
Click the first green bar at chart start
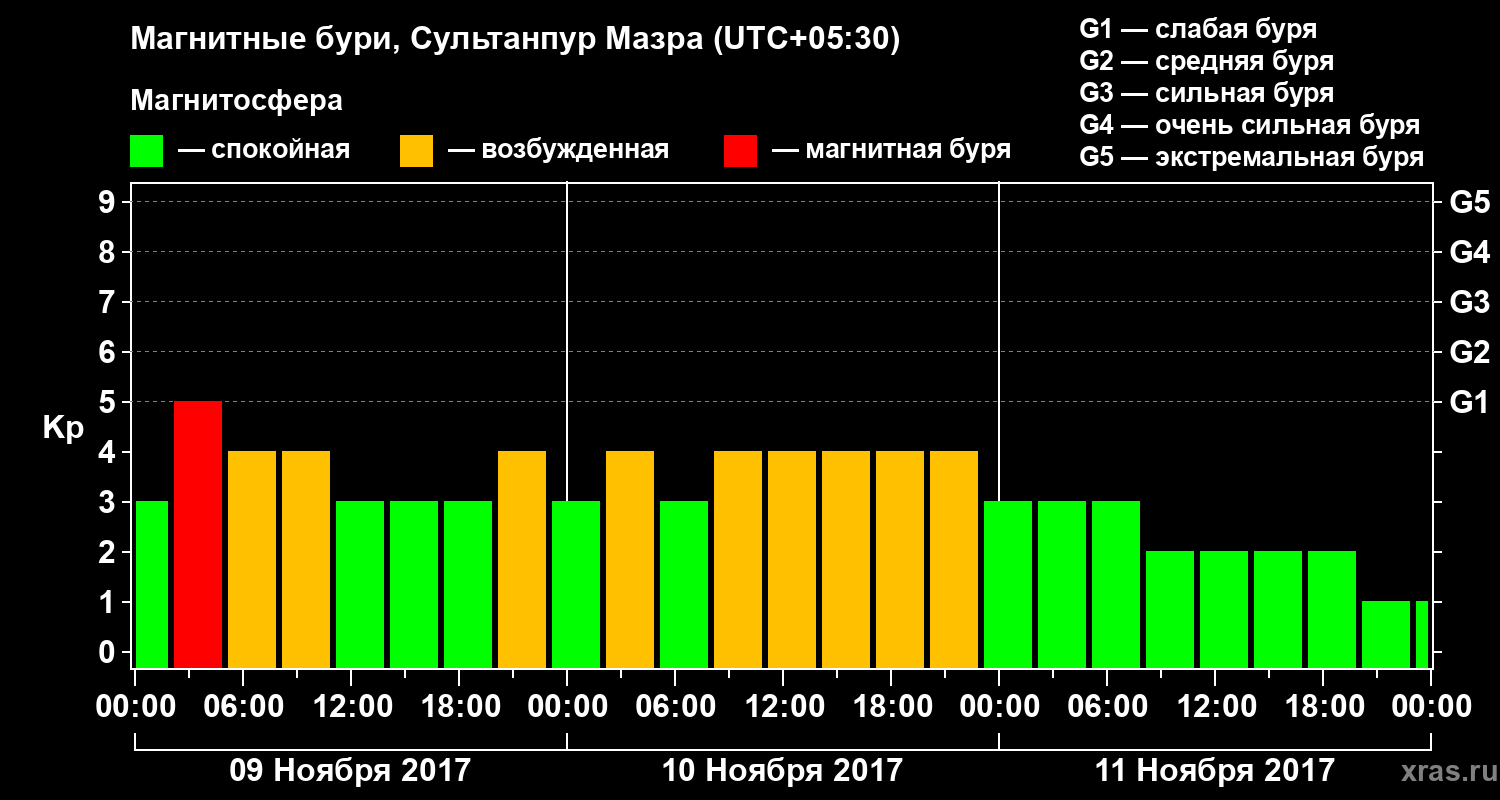point(151,584)
